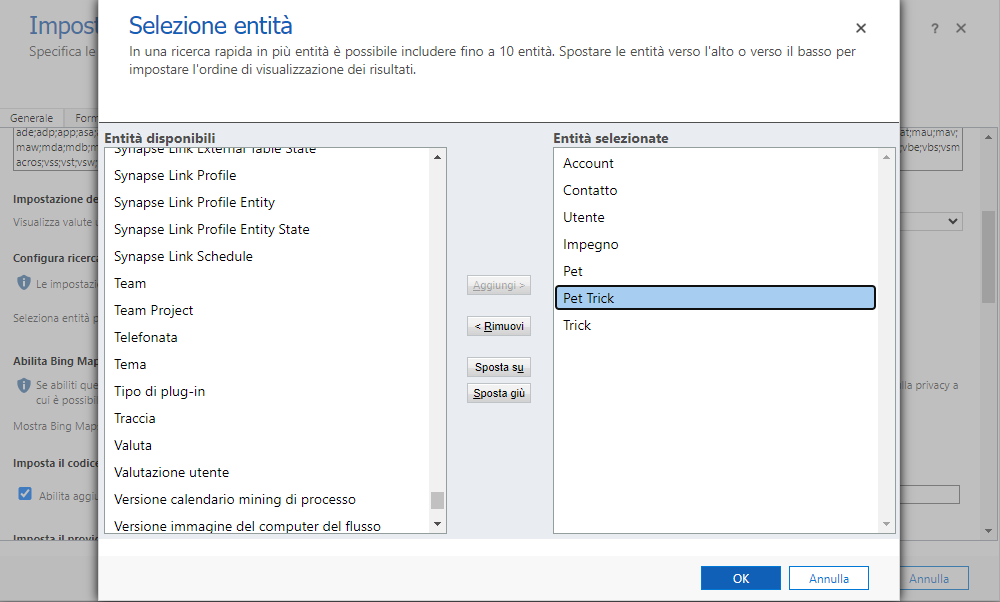
Task: Confirm entity selection with OK
Action: [740, 577]
